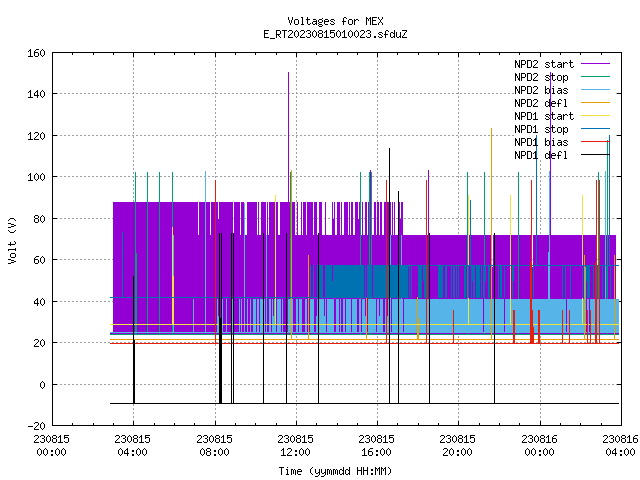Click the 'Volt (V)' y-axis label
Viewport: 640px width, 480px height.
(13, 240)
